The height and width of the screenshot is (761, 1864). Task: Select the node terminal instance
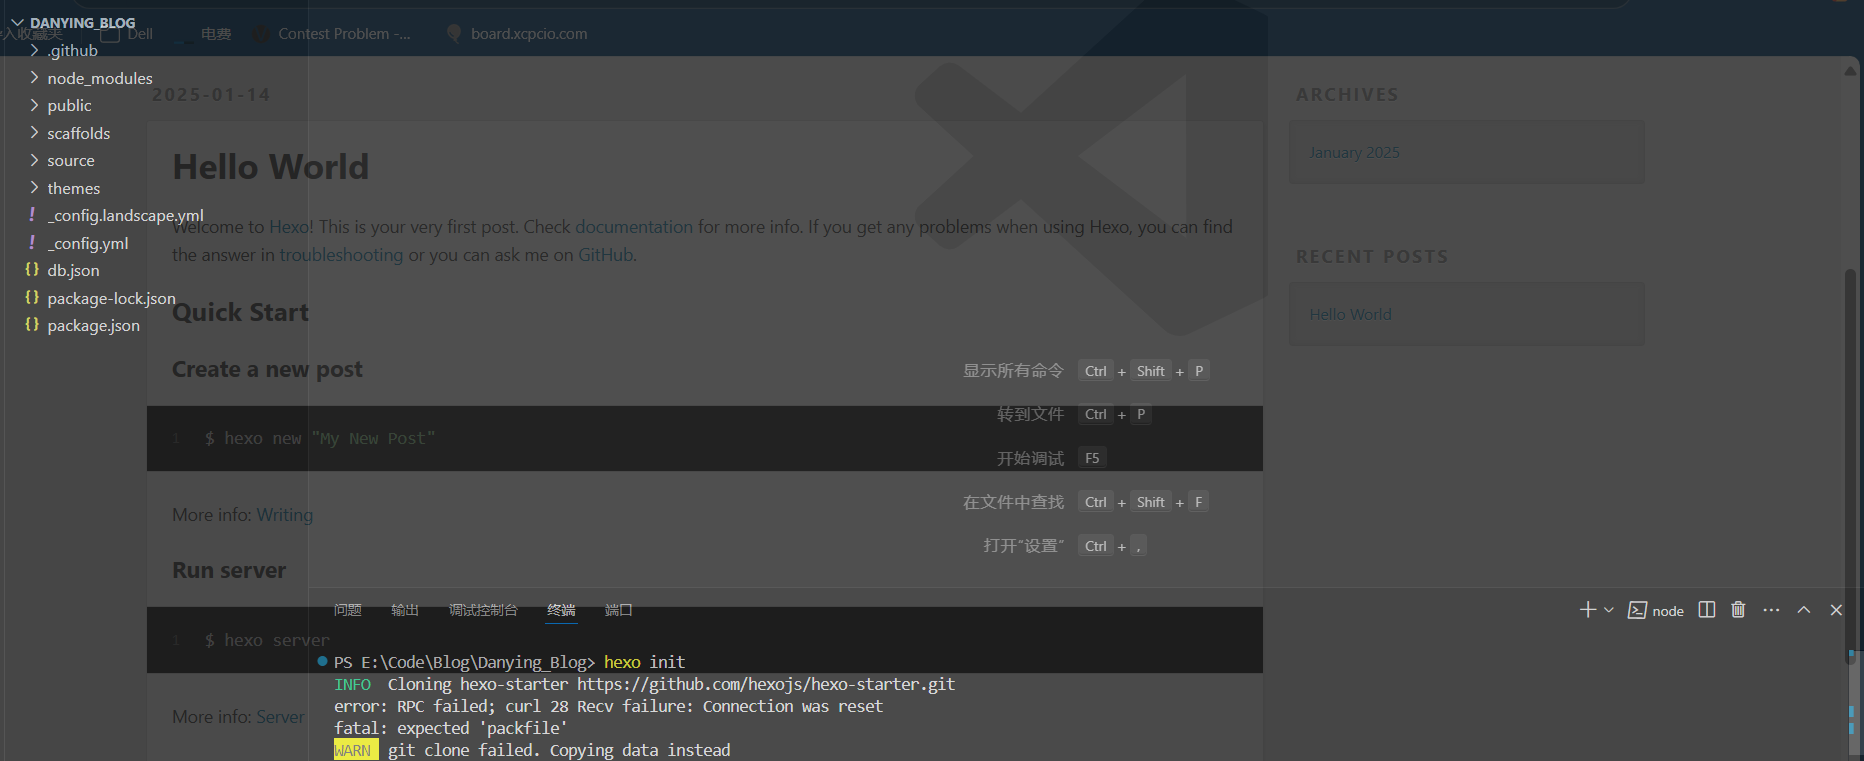tap(1656, 610)
